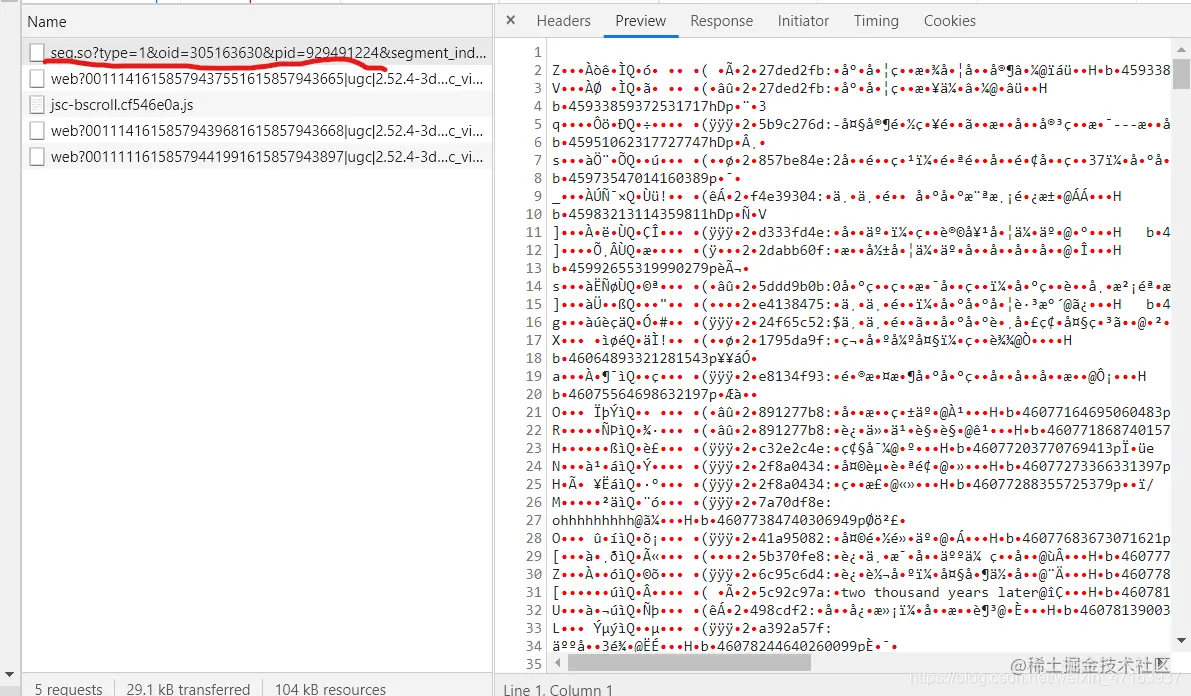Click the file icon of web?001141615857943968
The image size is (1191, 696).
(36, 131)
